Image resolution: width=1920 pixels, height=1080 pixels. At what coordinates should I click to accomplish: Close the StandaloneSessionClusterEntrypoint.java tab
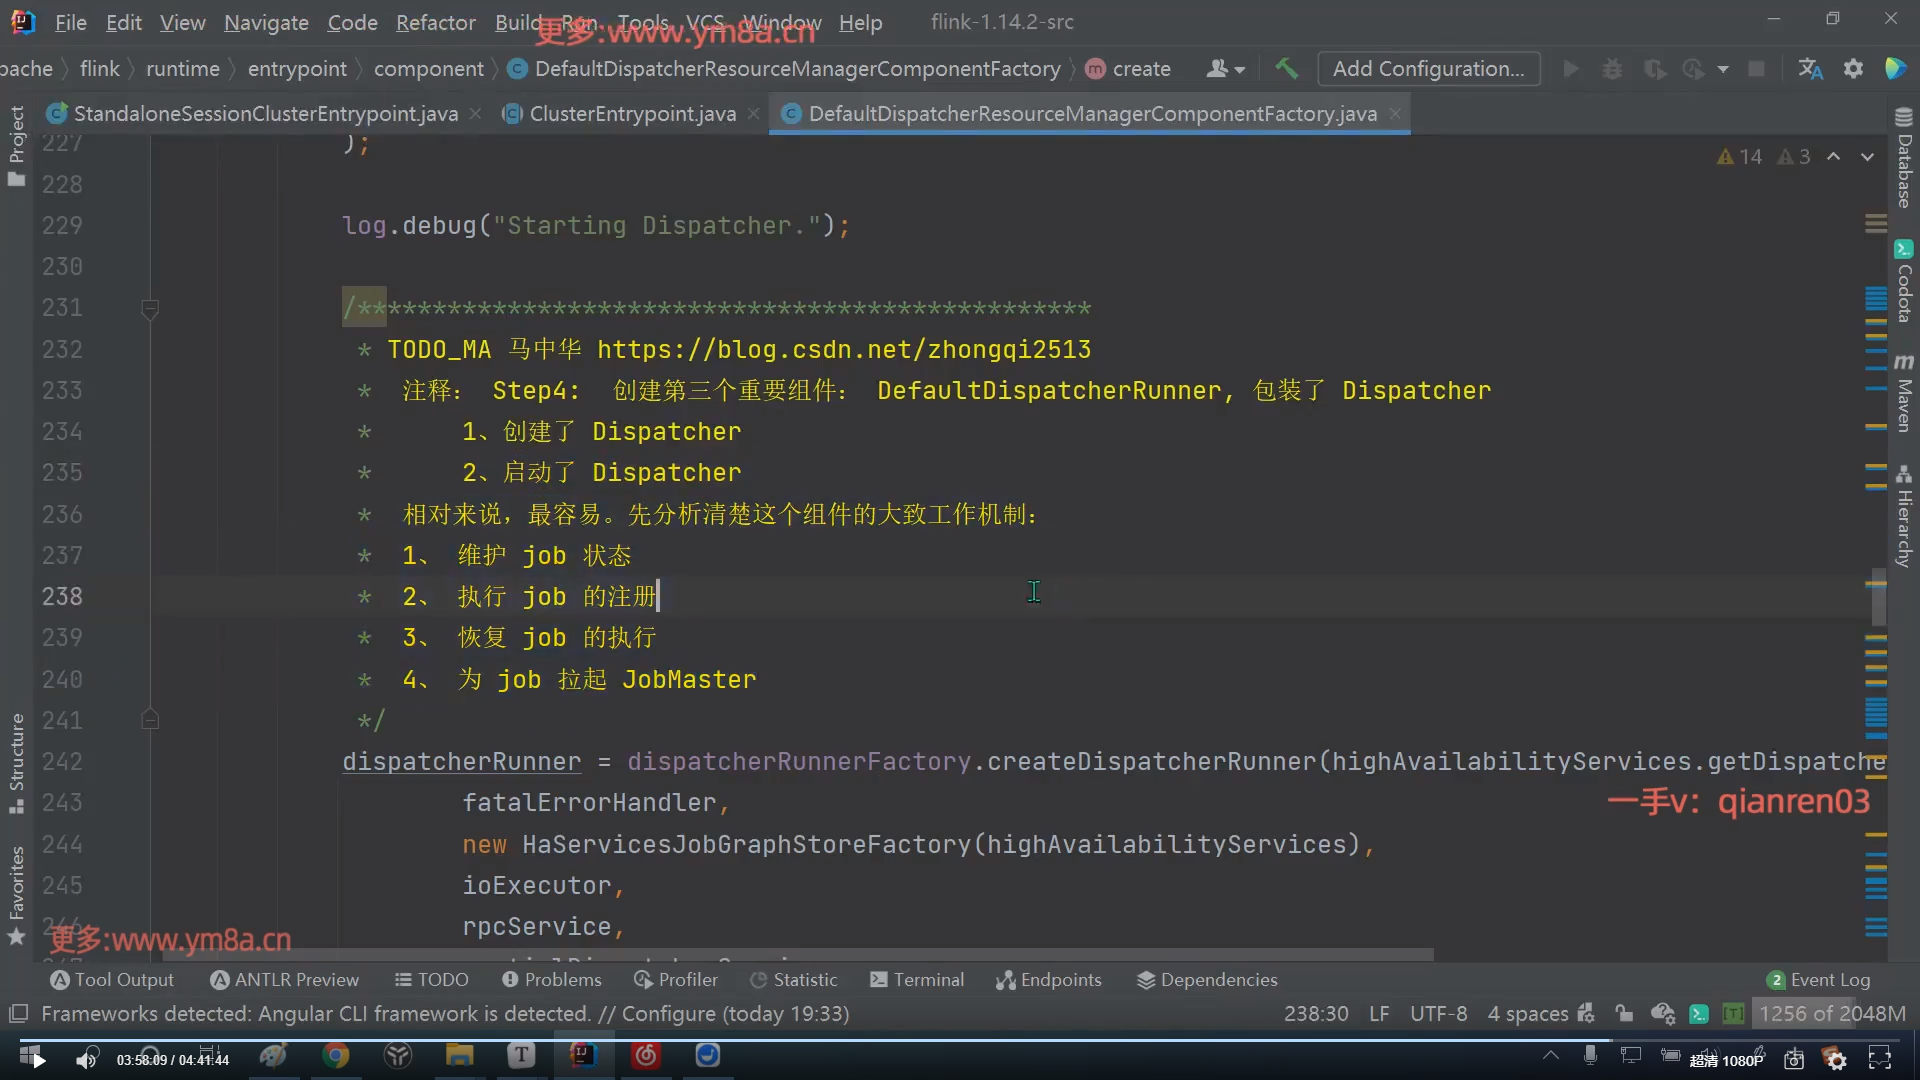[x=476, y=114]
